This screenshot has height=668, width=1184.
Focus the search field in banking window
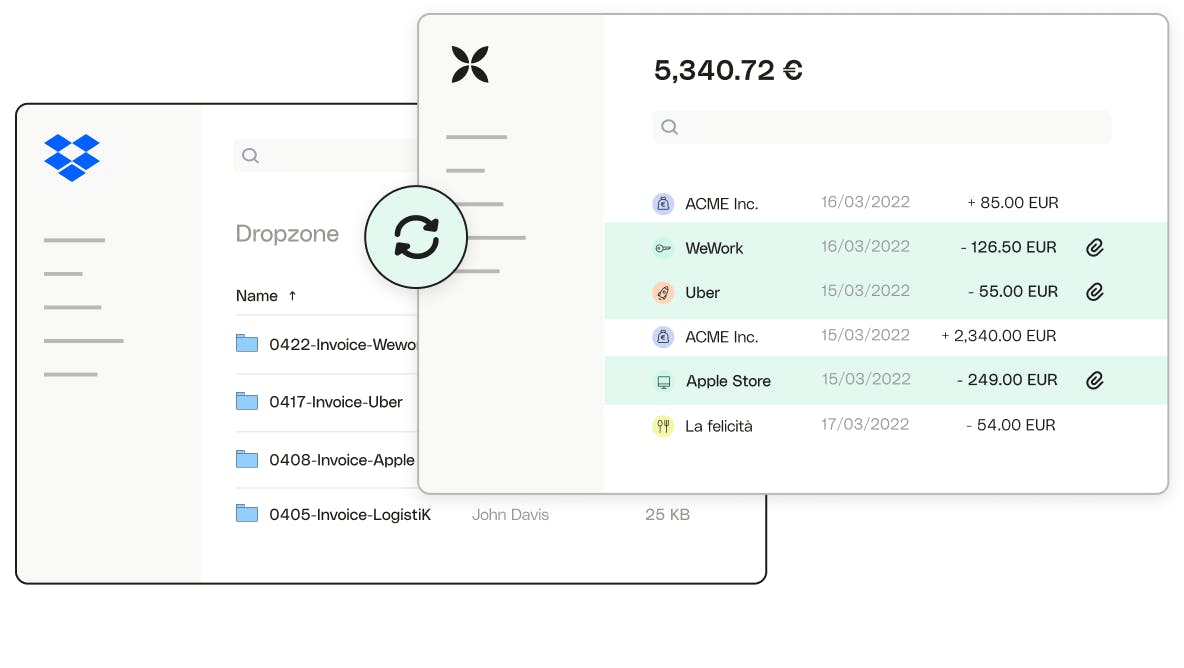pos(882,127)
